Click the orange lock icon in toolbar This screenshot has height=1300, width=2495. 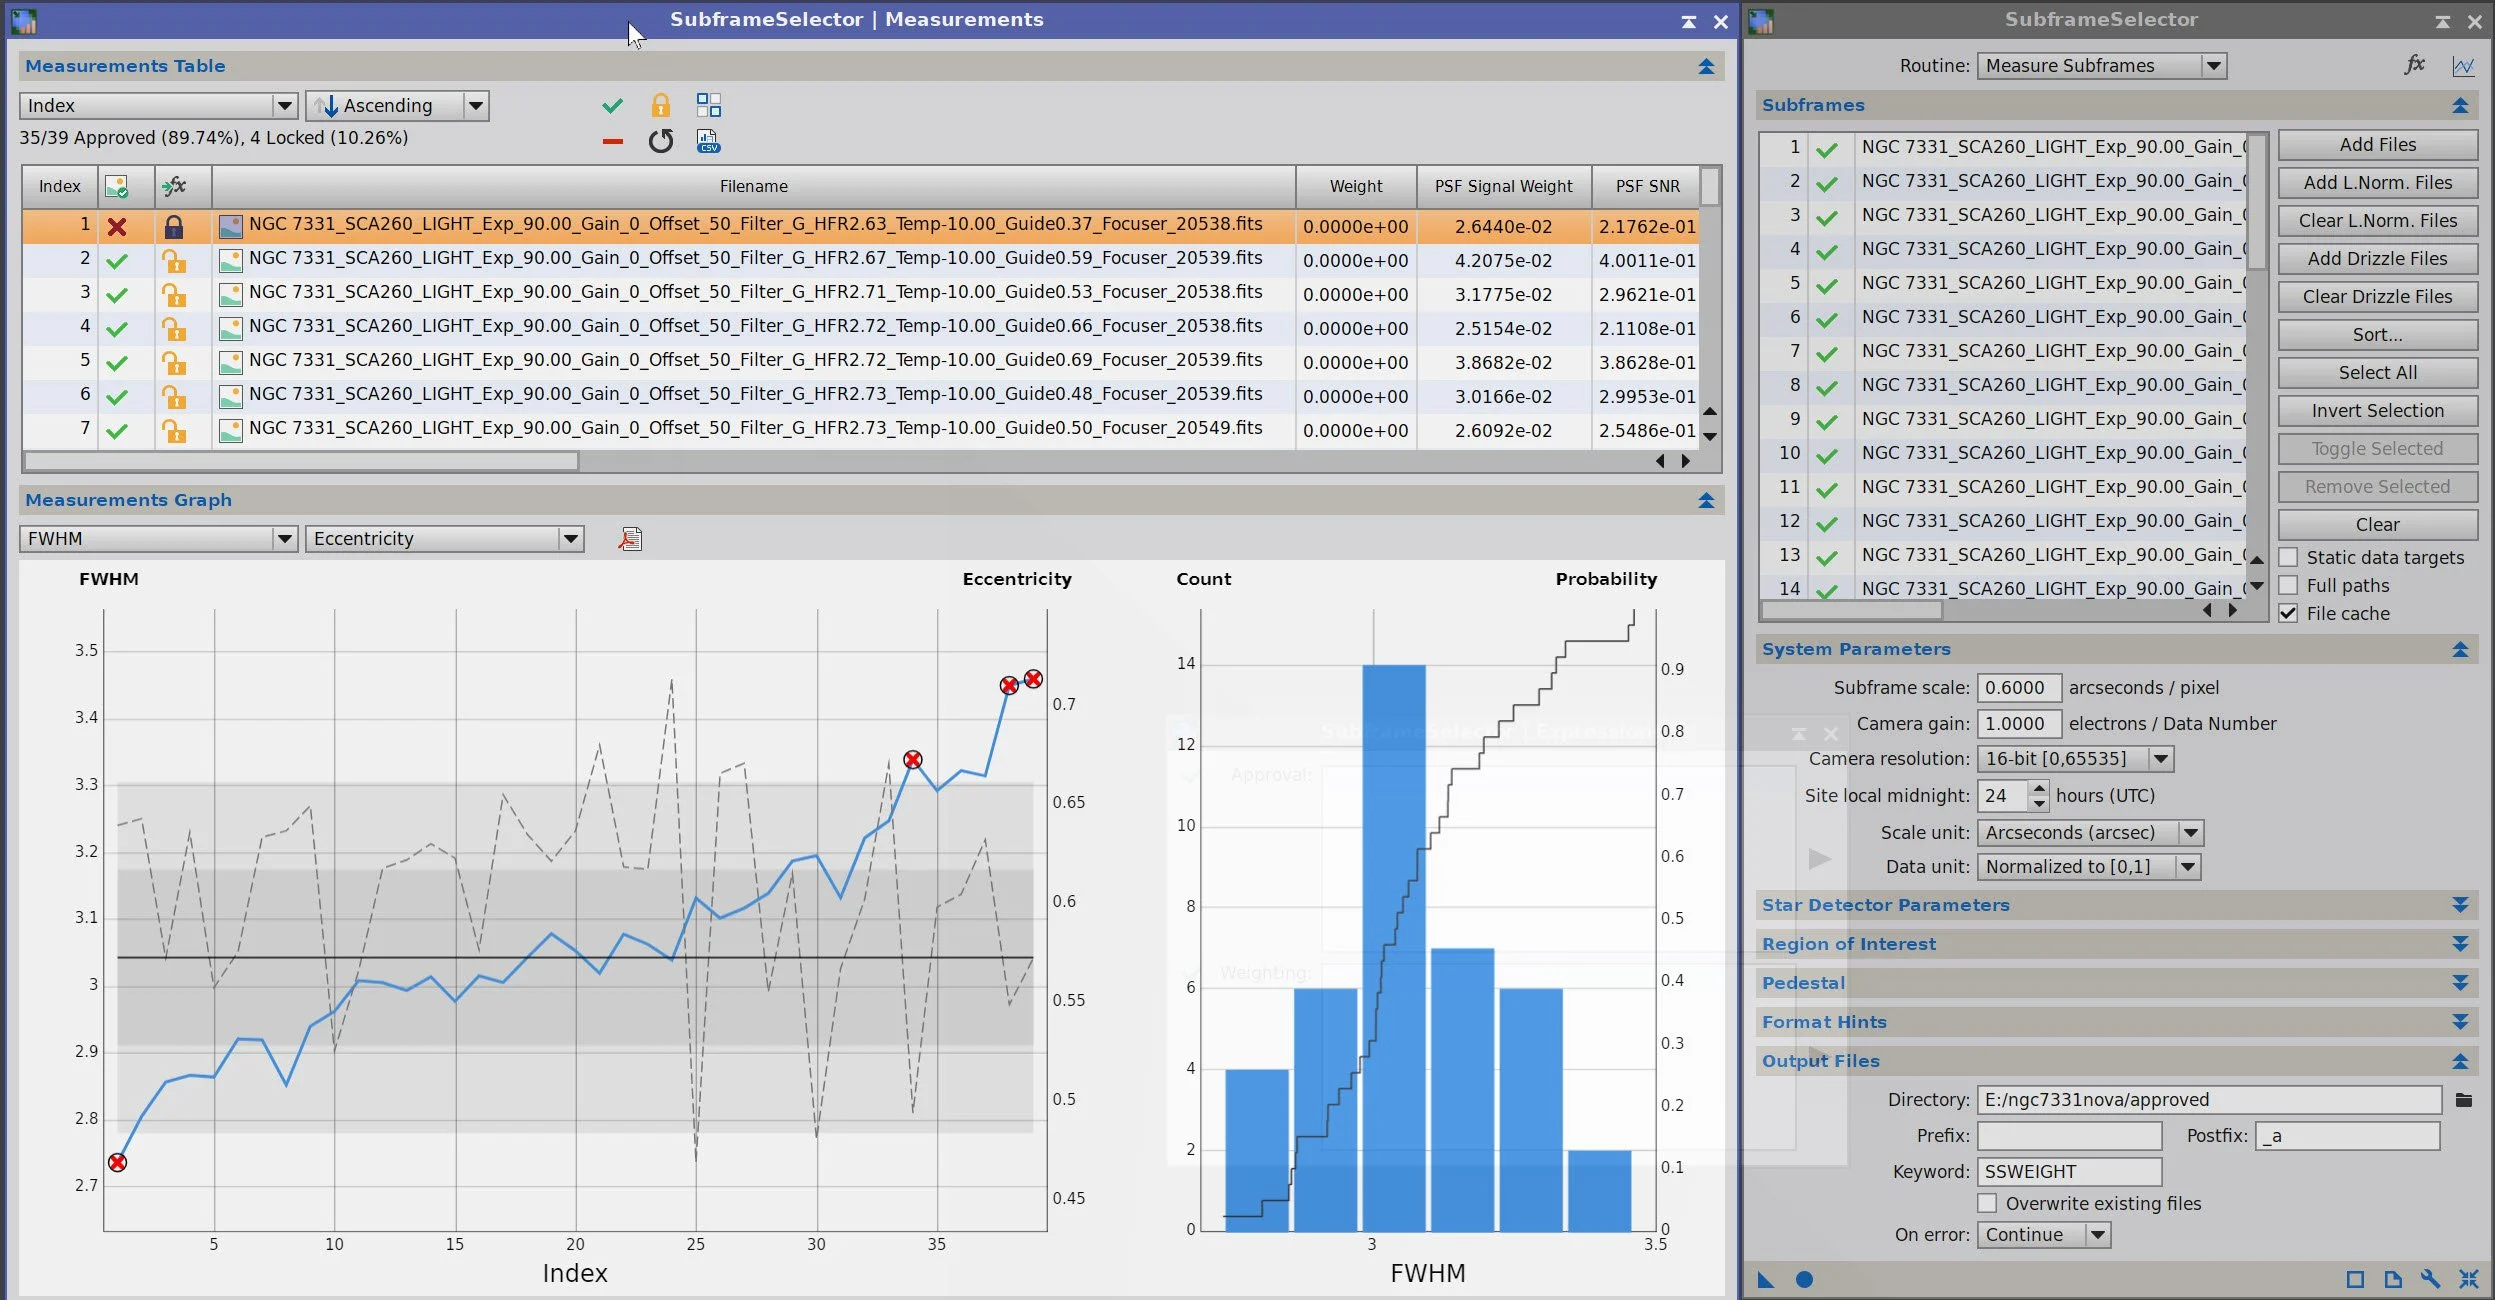point(660,105)
